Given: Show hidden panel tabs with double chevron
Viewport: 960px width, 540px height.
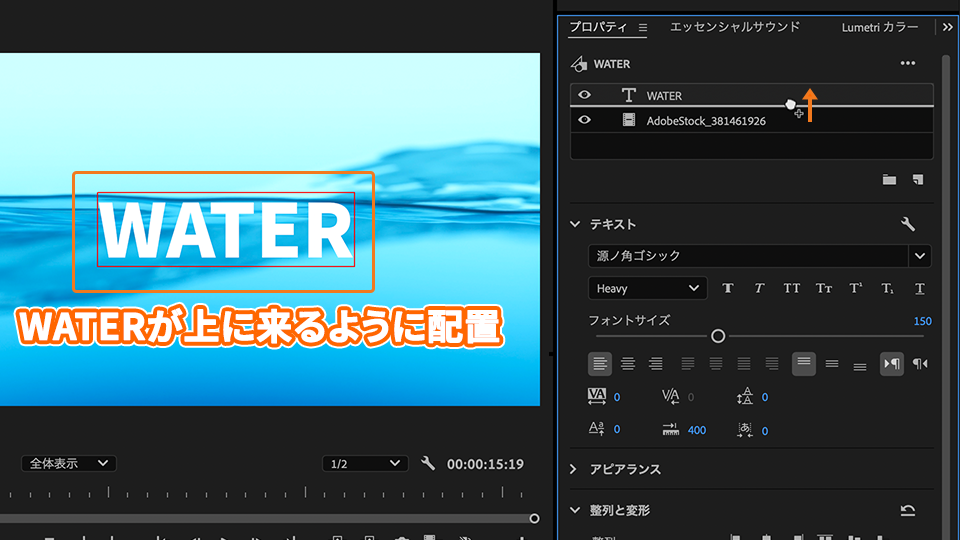Looking at the screenshot, I should tap(948, 27).
